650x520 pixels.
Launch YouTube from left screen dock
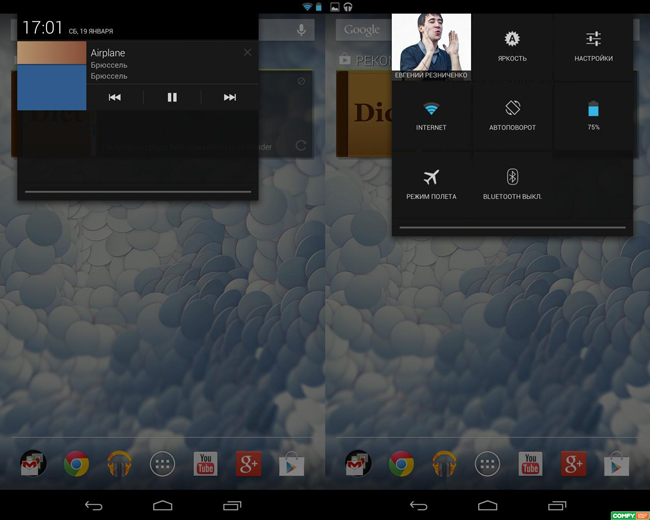click(x=206, y=464)
